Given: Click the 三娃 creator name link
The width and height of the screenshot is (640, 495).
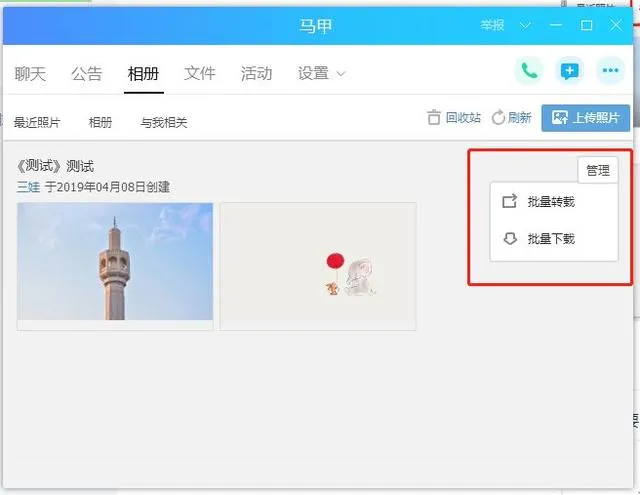Looking at the screenshot, I should coord(28,187).
